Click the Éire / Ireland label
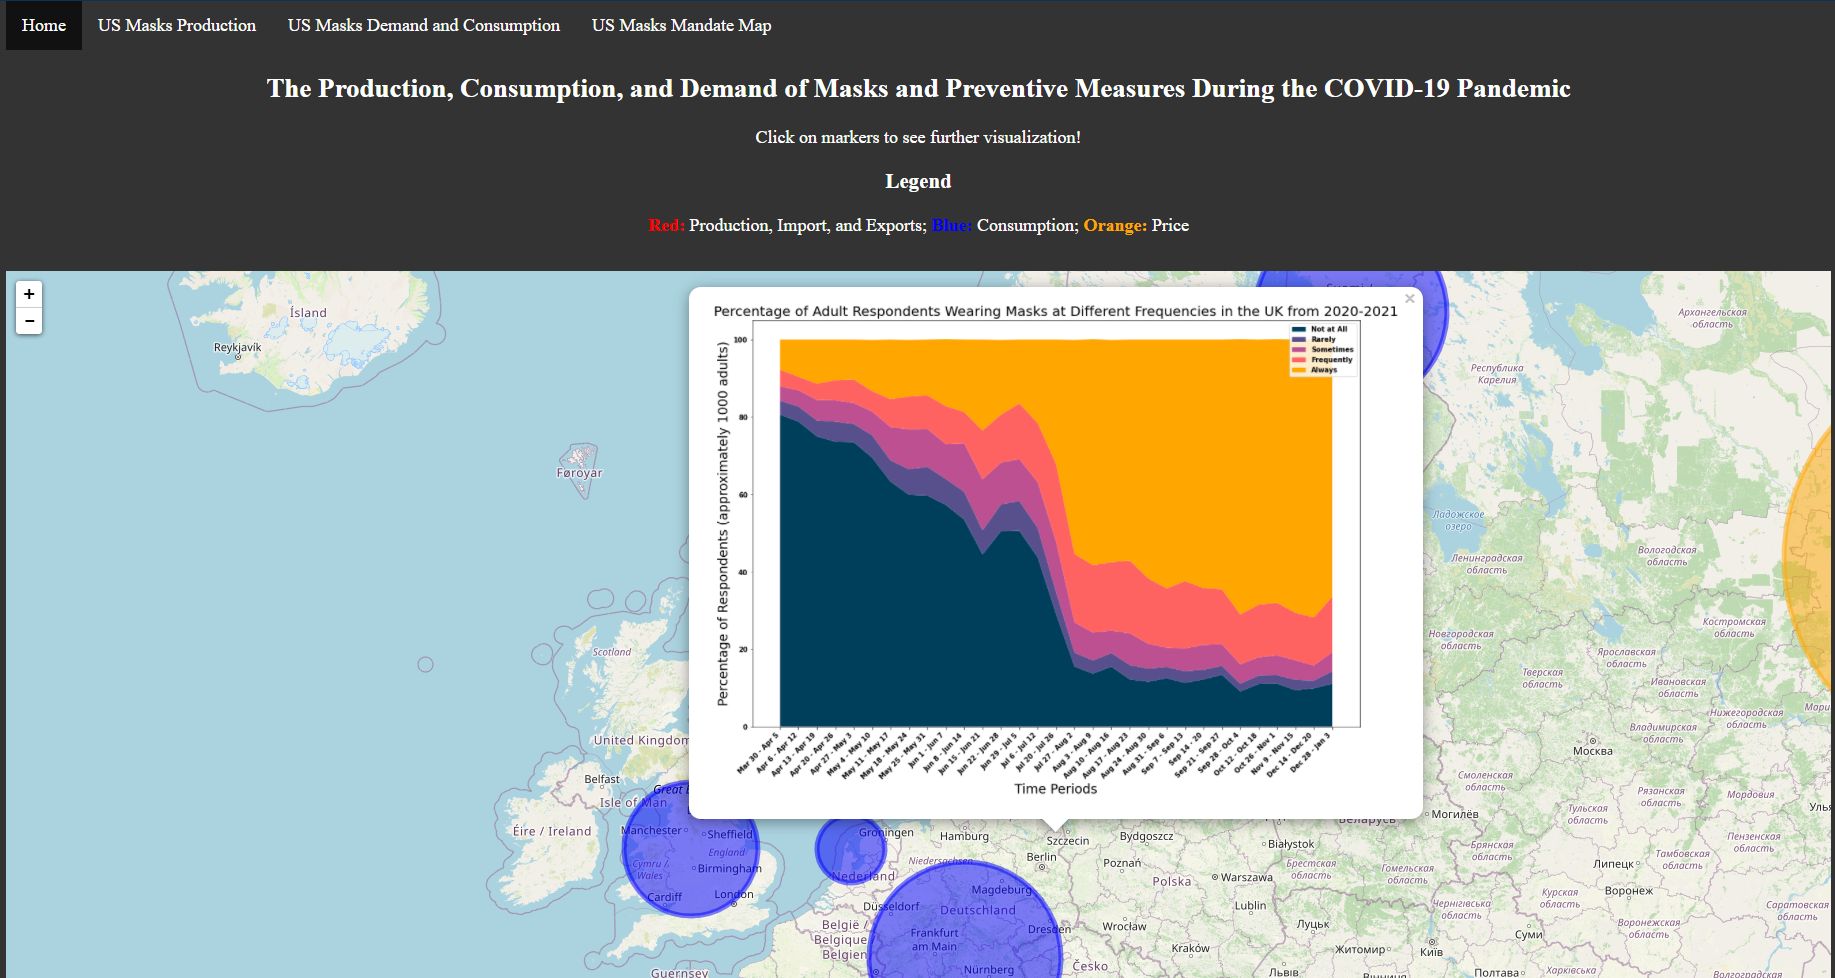 pyautogui.click(x=552, y=831)
